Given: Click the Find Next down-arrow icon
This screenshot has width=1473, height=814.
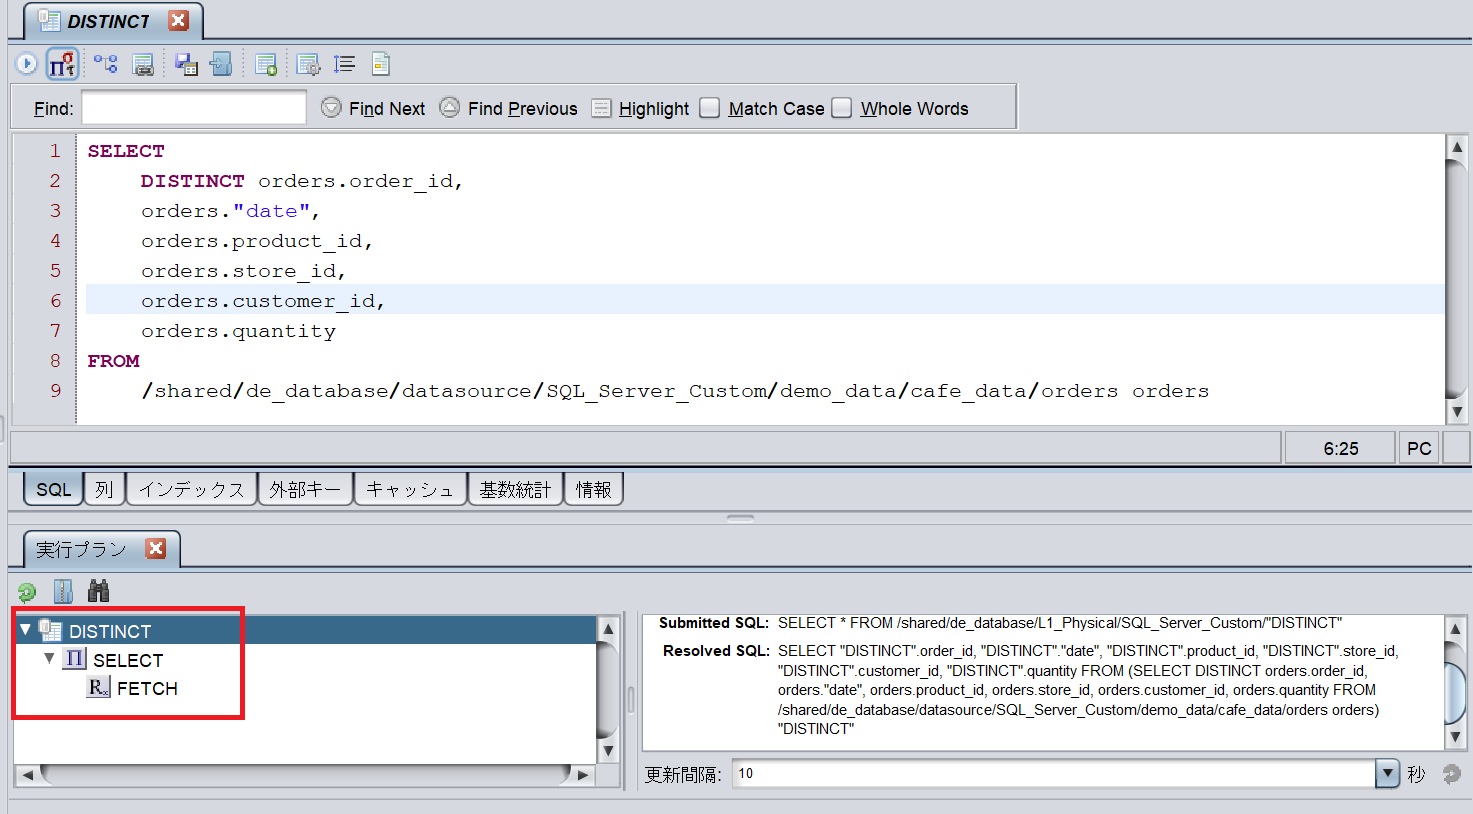Looking at the screenshot, I should (x=331, y=107).
